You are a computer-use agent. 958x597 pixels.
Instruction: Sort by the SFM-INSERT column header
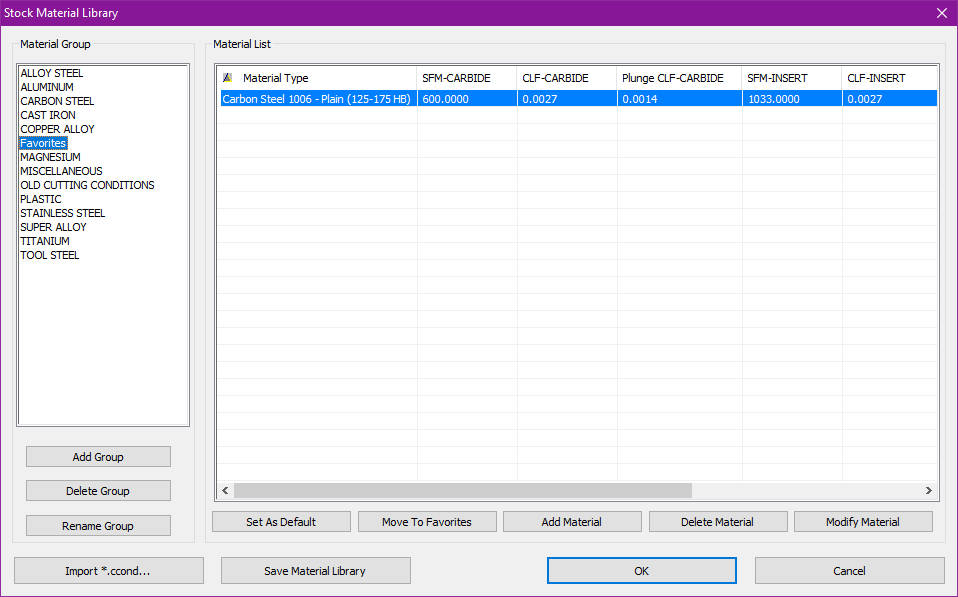778,78
